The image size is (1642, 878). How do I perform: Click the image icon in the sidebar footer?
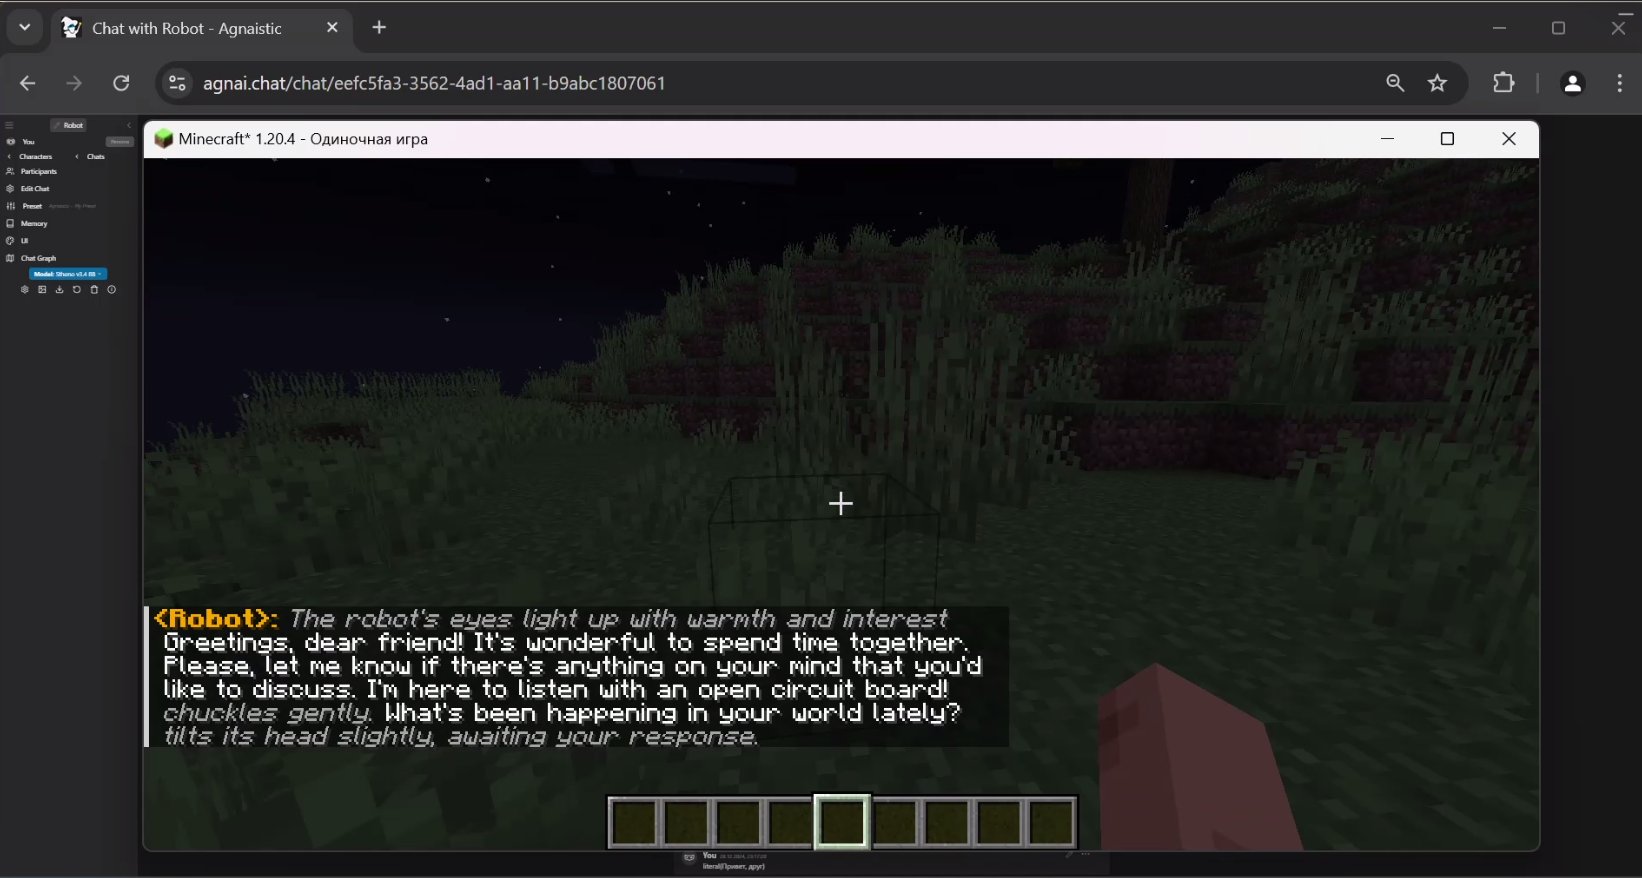tap(42, 290)
